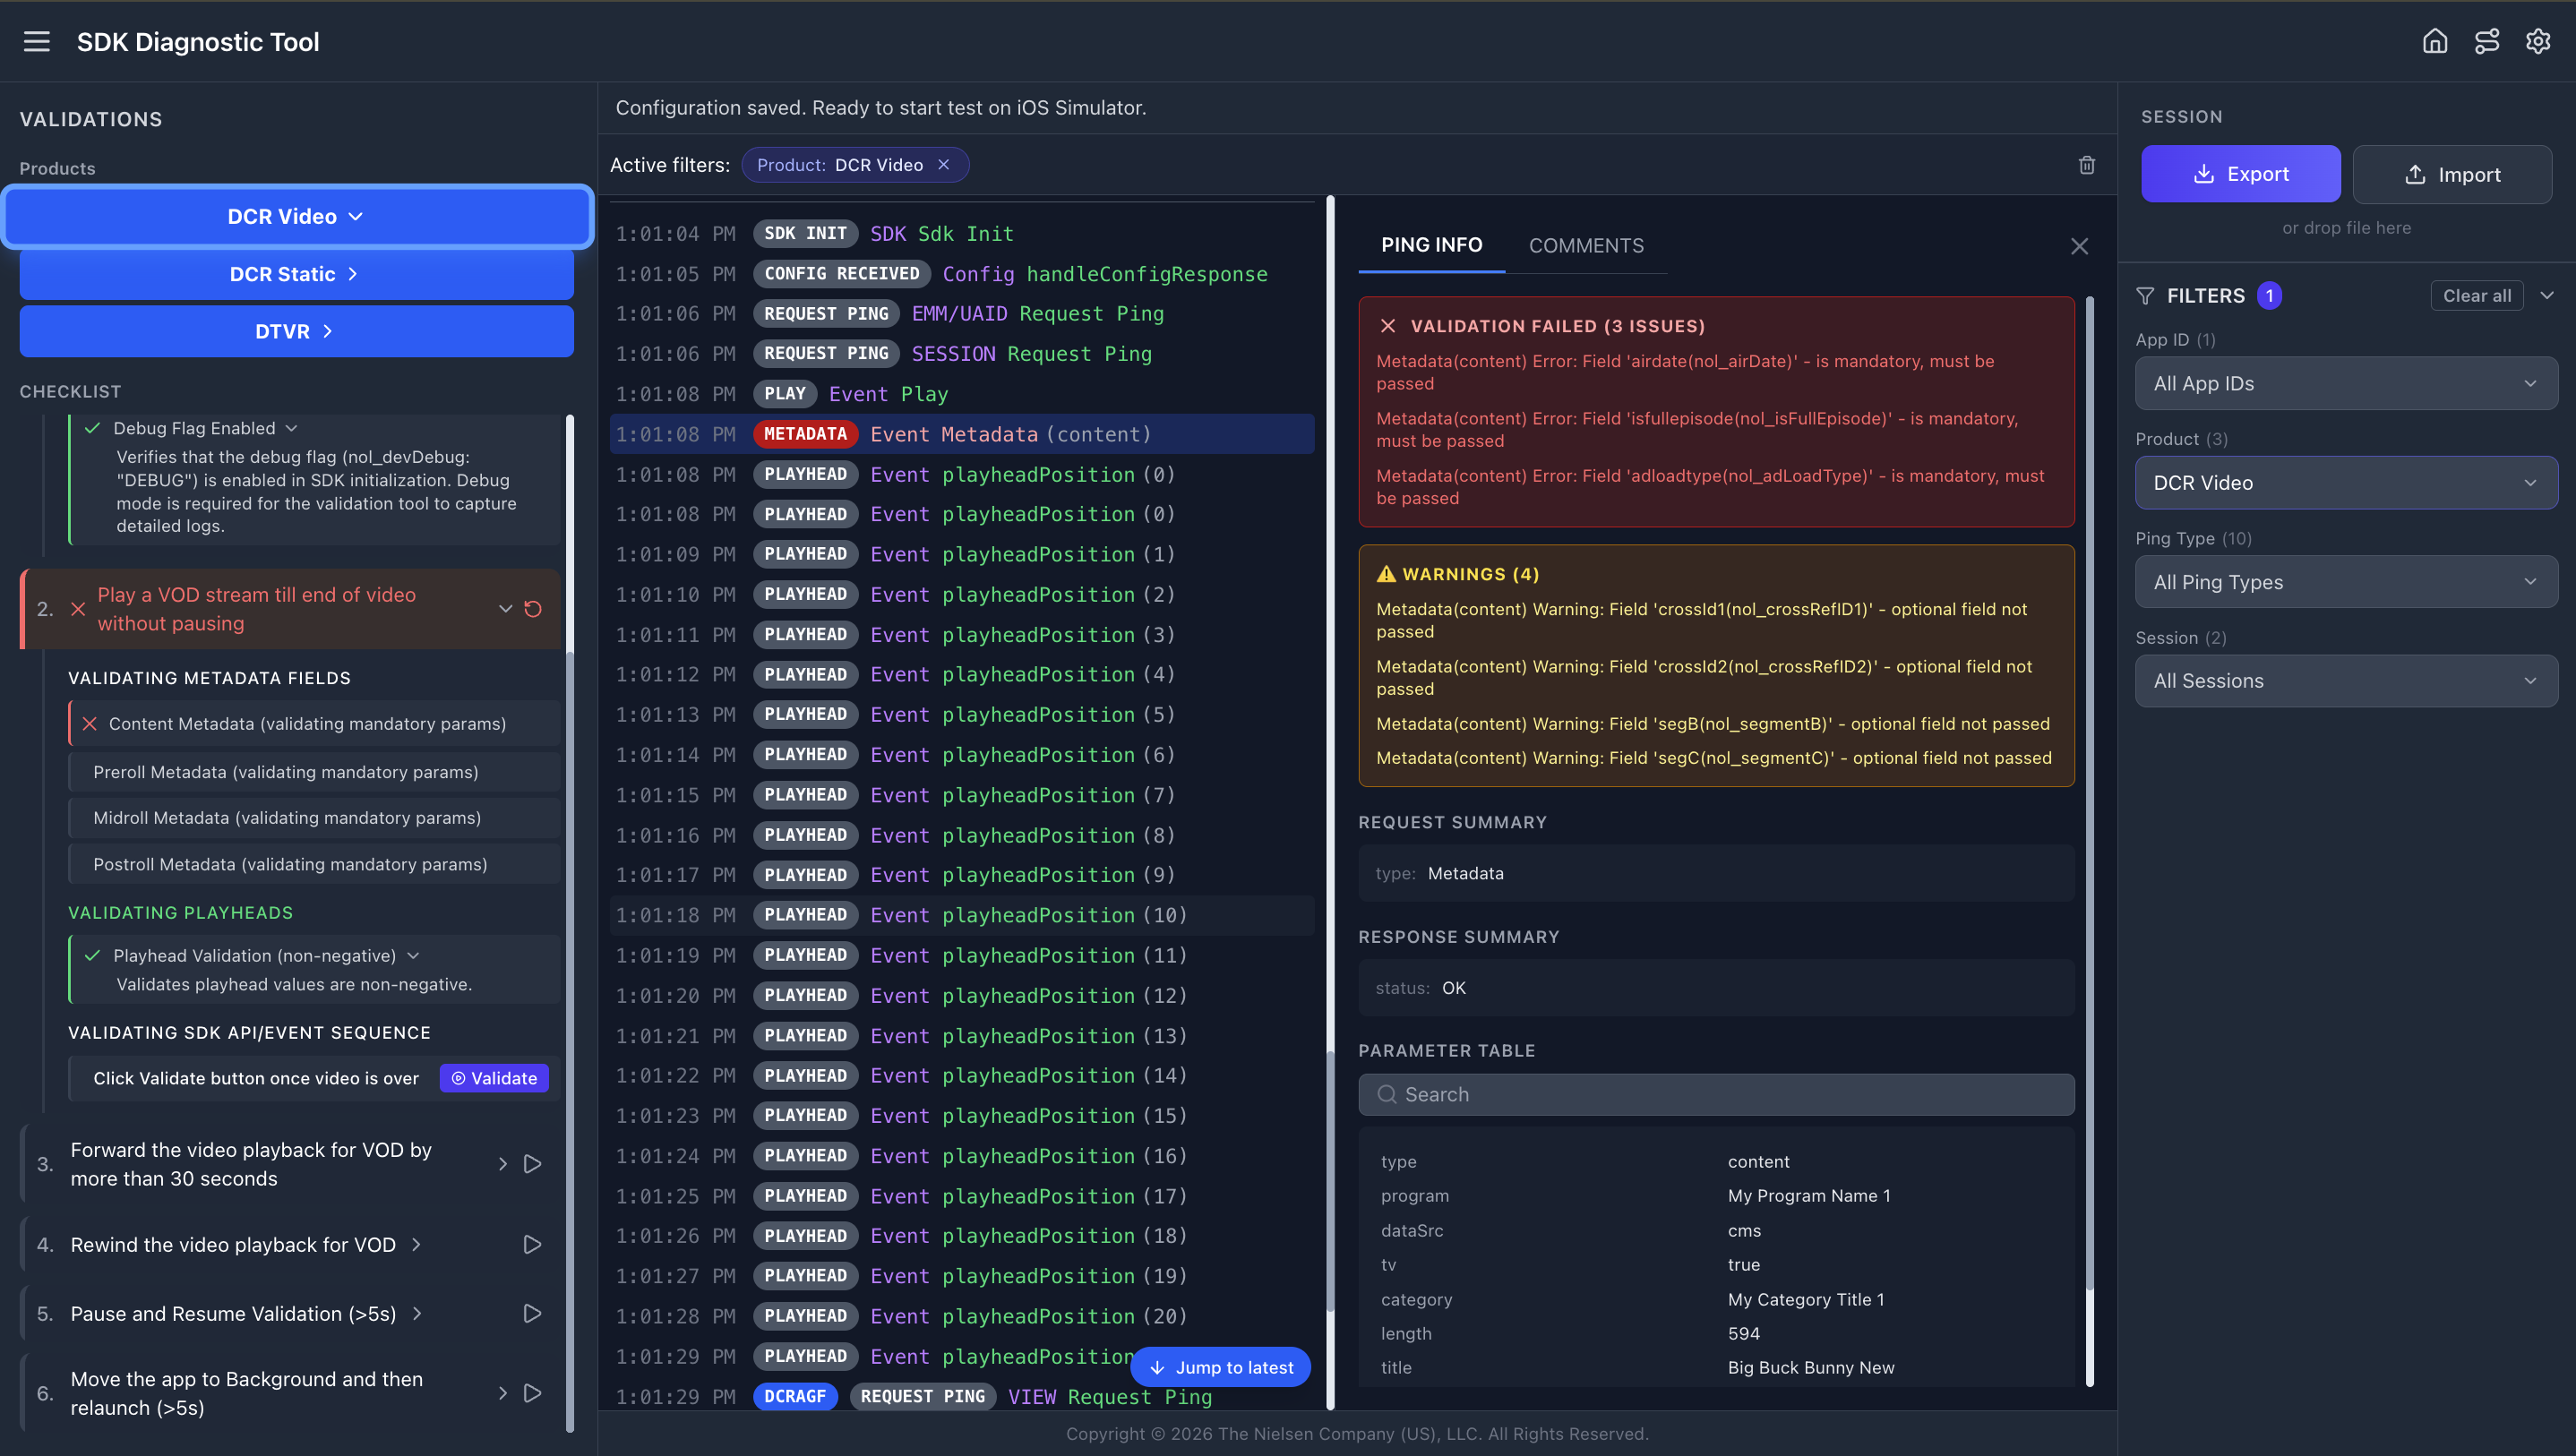This screenshot has width=2576, height=1456.
Task: Collapse the Debug Flag Enabled checklist item
Action: coord(291,427)
